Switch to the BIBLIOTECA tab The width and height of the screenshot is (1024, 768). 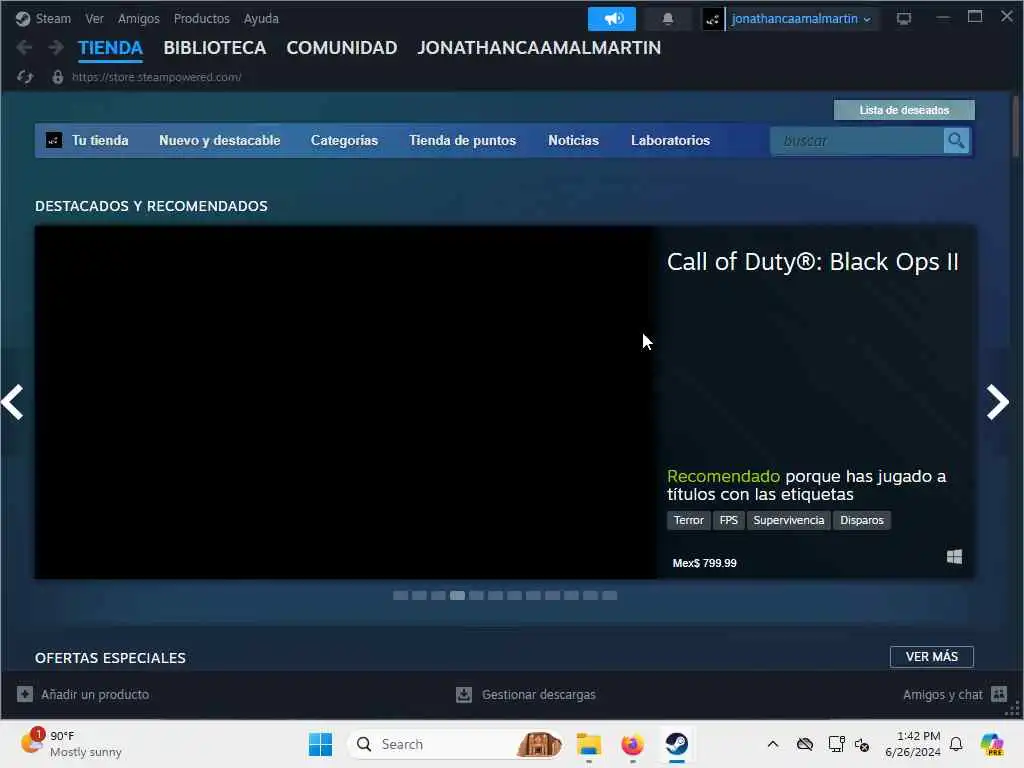click(214, 48)
